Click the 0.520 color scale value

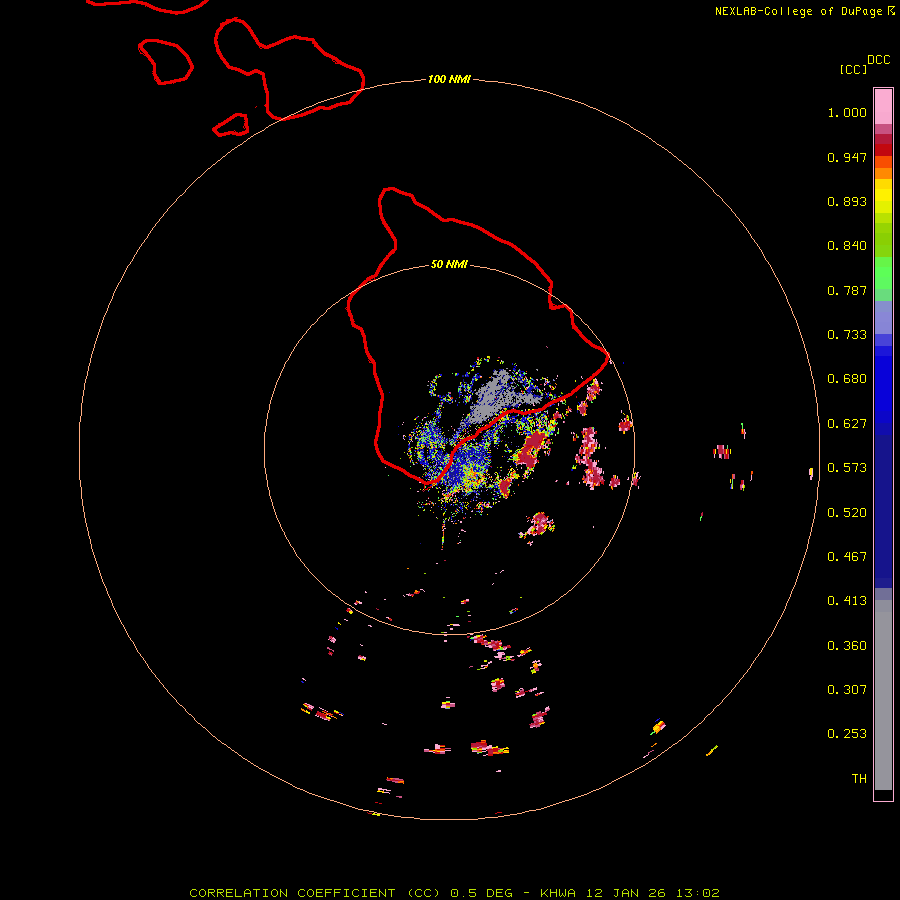[x=847, y=513]
